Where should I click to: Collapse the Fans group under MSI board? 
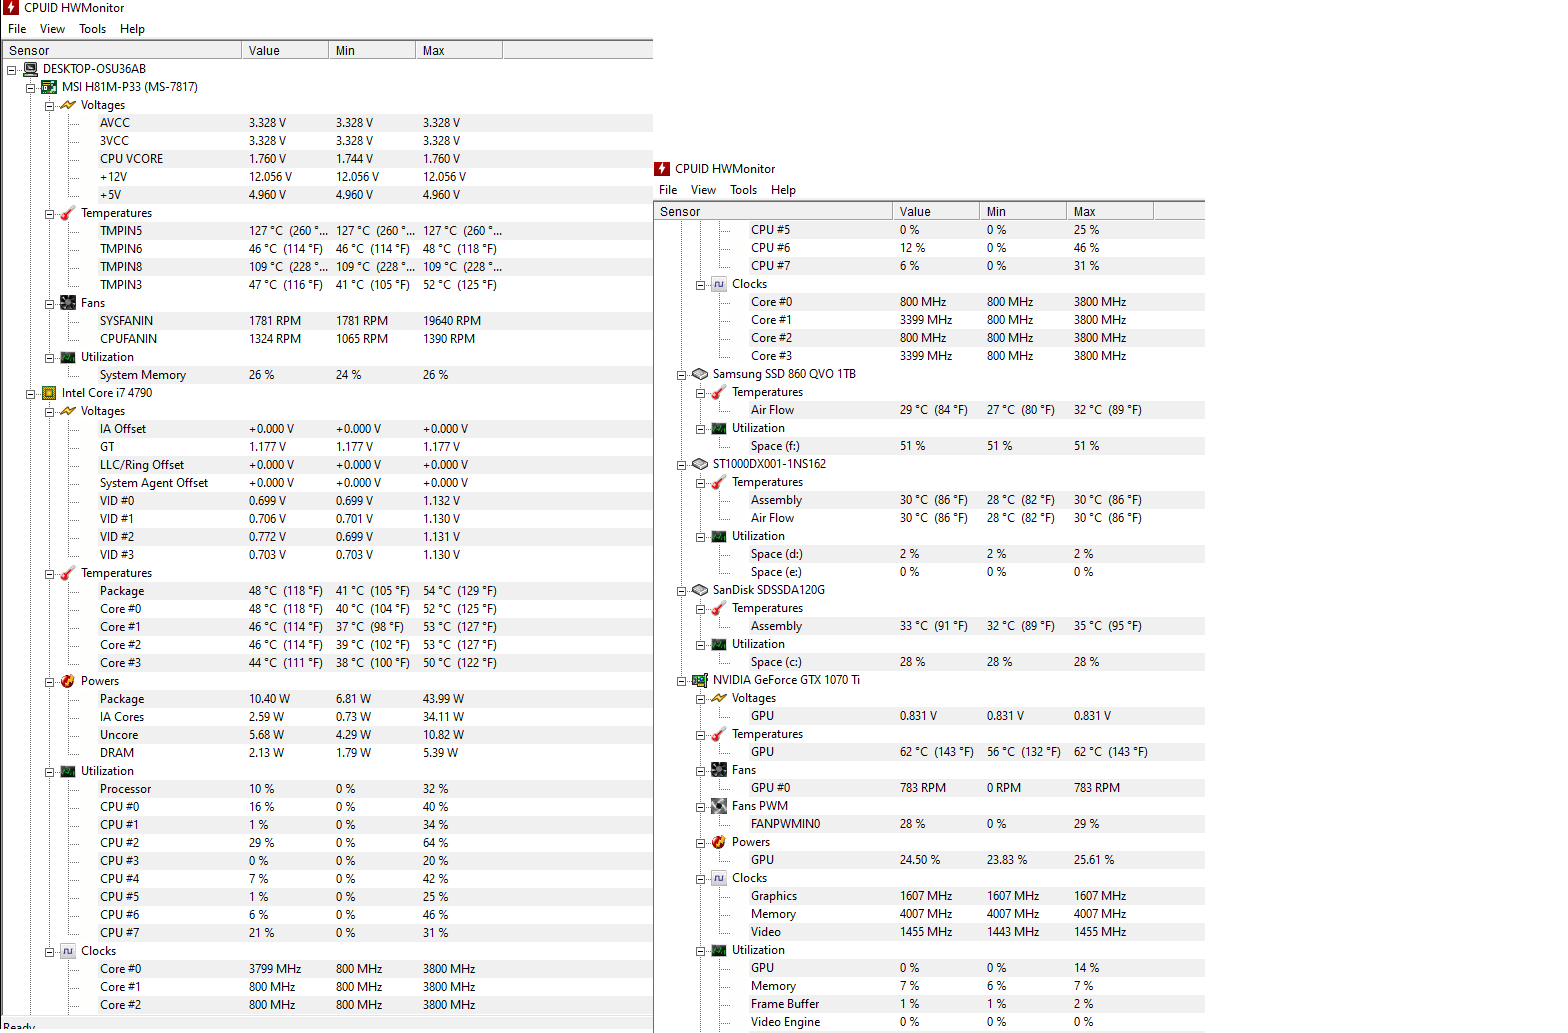(x=50, y=304)
